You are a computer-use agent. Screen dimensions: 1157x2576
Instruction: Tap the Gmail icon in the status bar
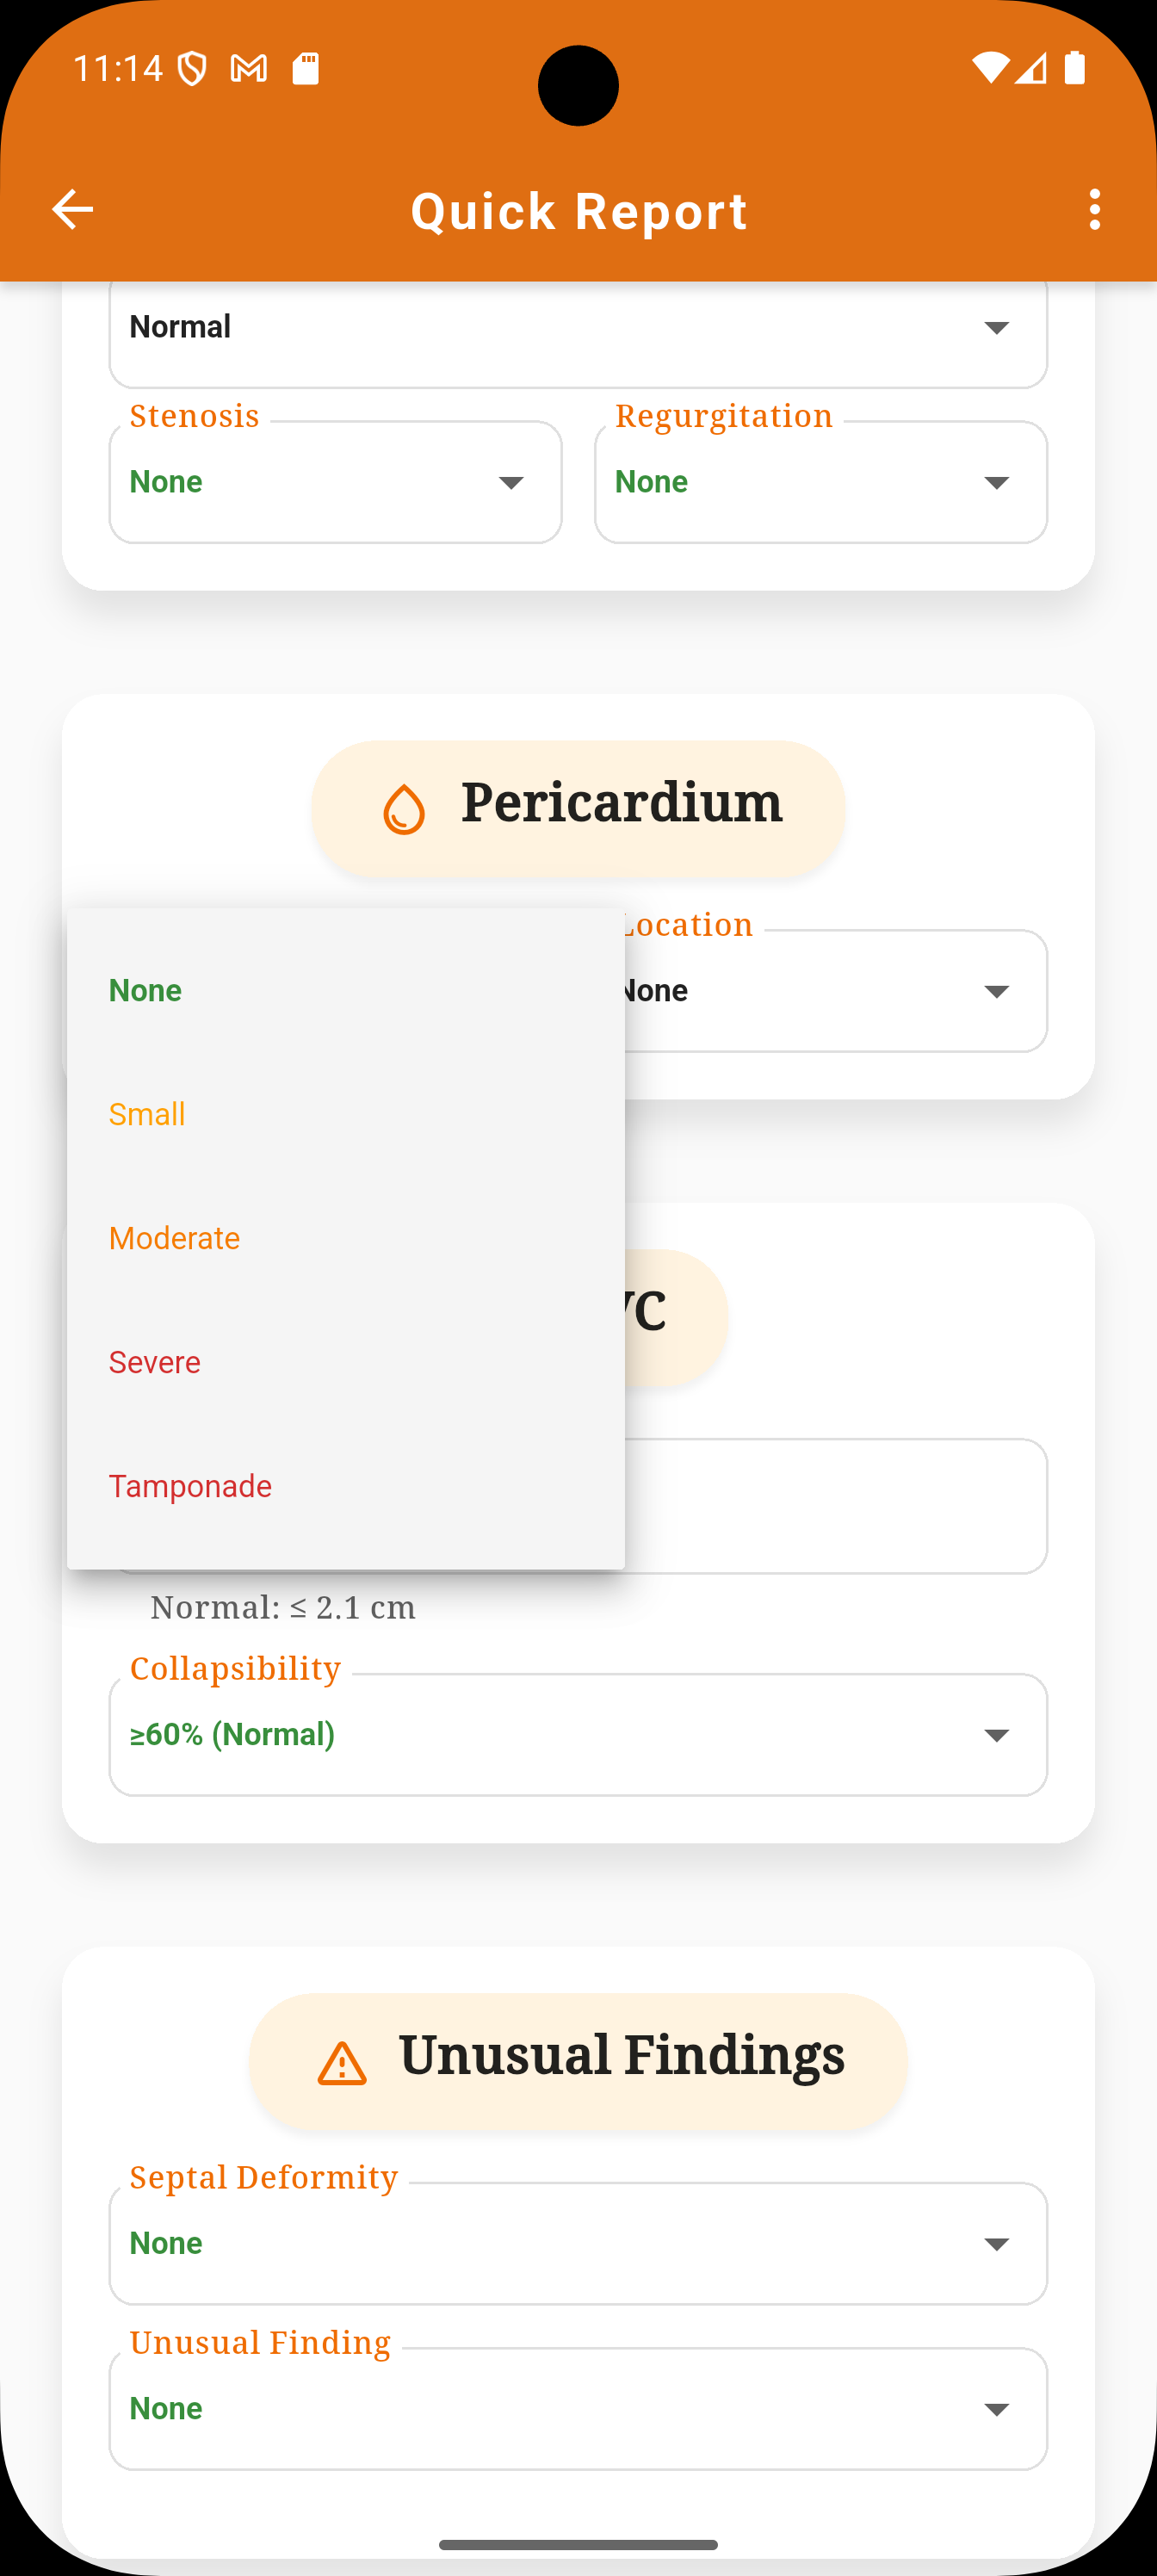249,68
